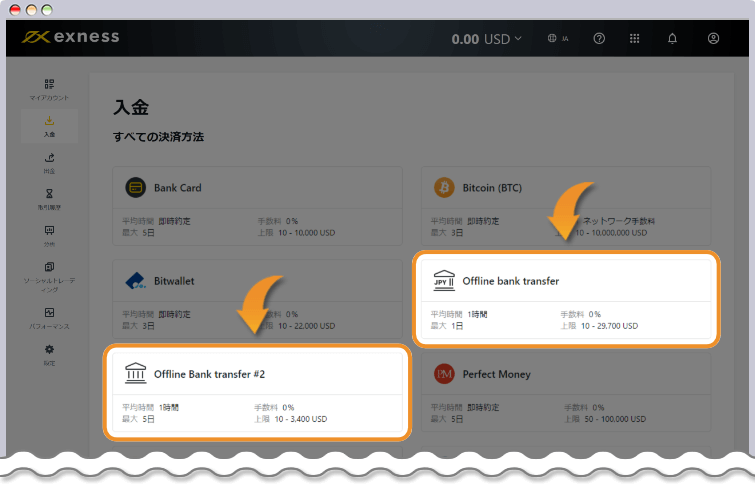Click the 50 - 100,000 USD limit text
The height and width of the screenshot is (484, 755).
tap(615, 419)
